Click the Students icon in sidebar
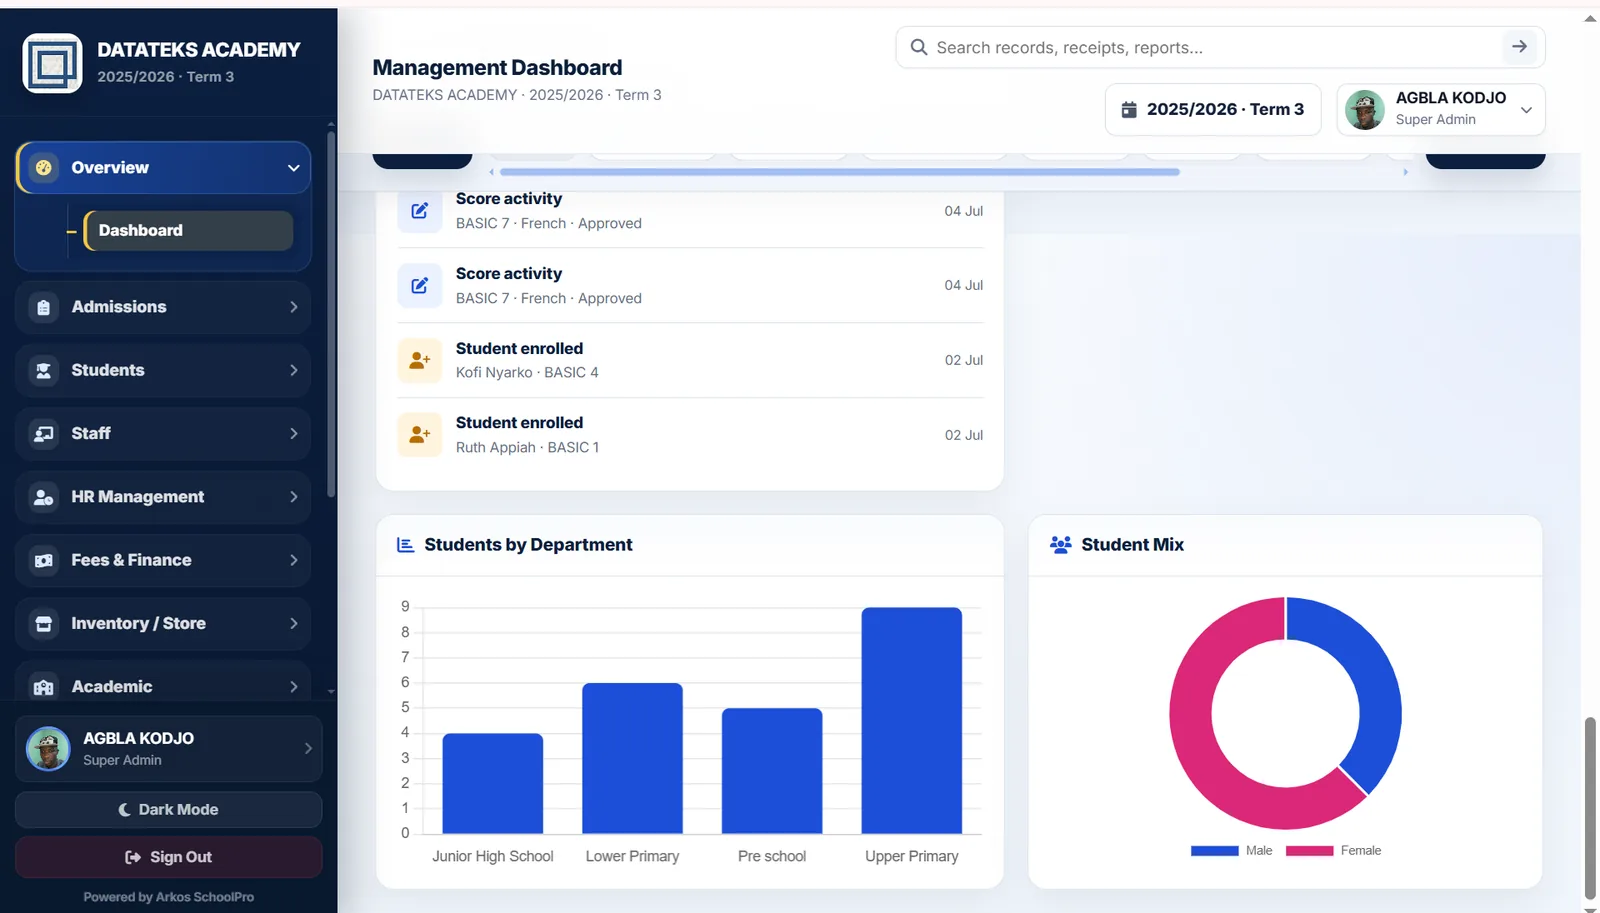The height and width of the screenshot is (913, 1600). pos(44,371)
